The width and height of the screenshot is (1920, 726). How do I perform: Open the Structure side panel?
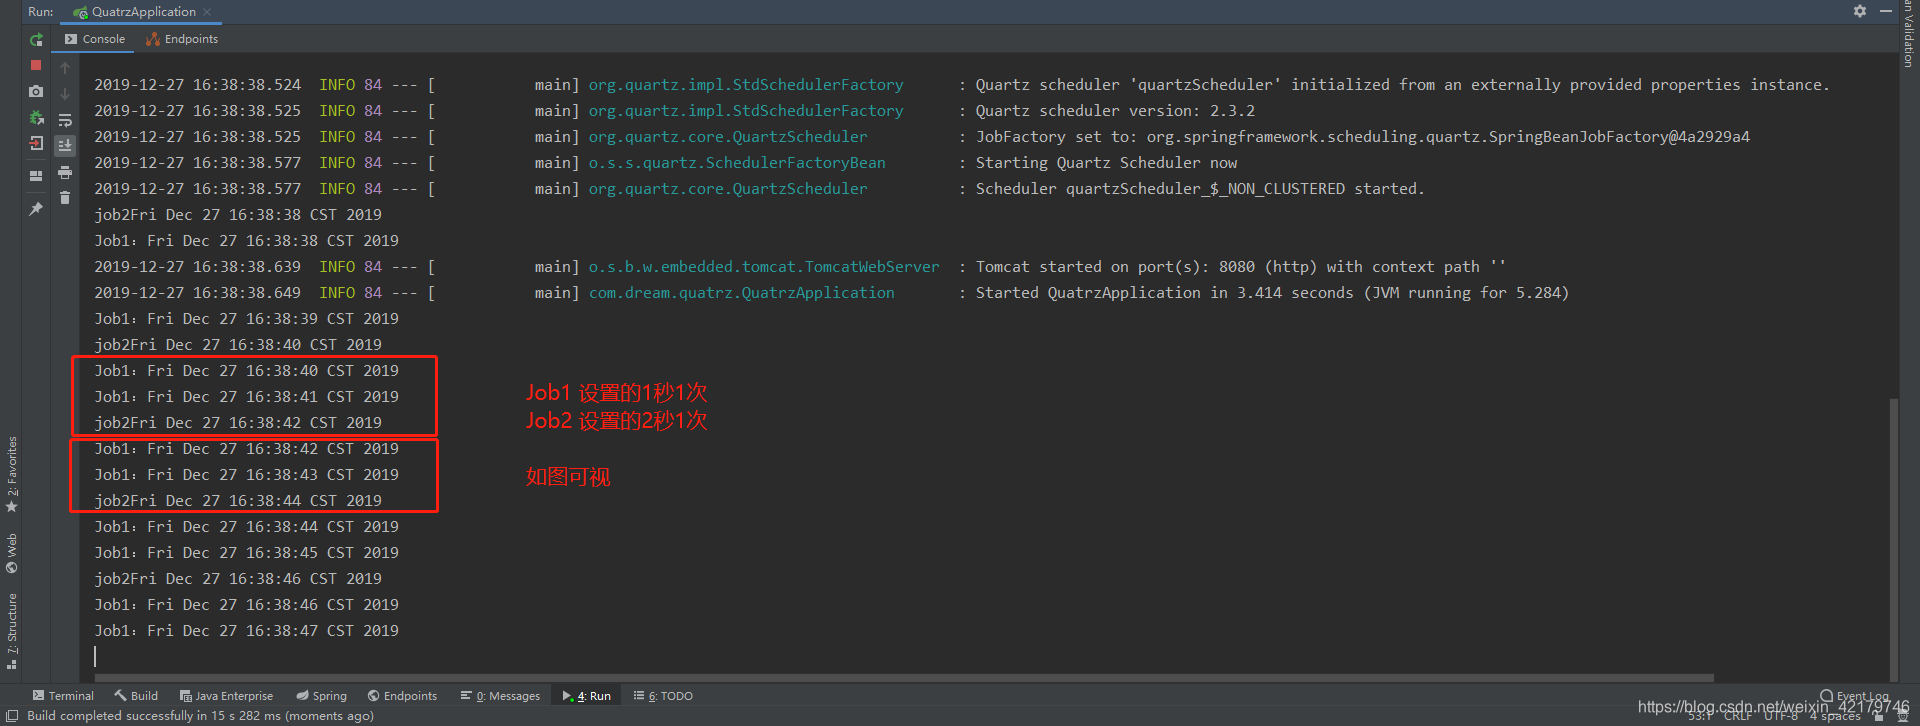click(x=12, y=630)
